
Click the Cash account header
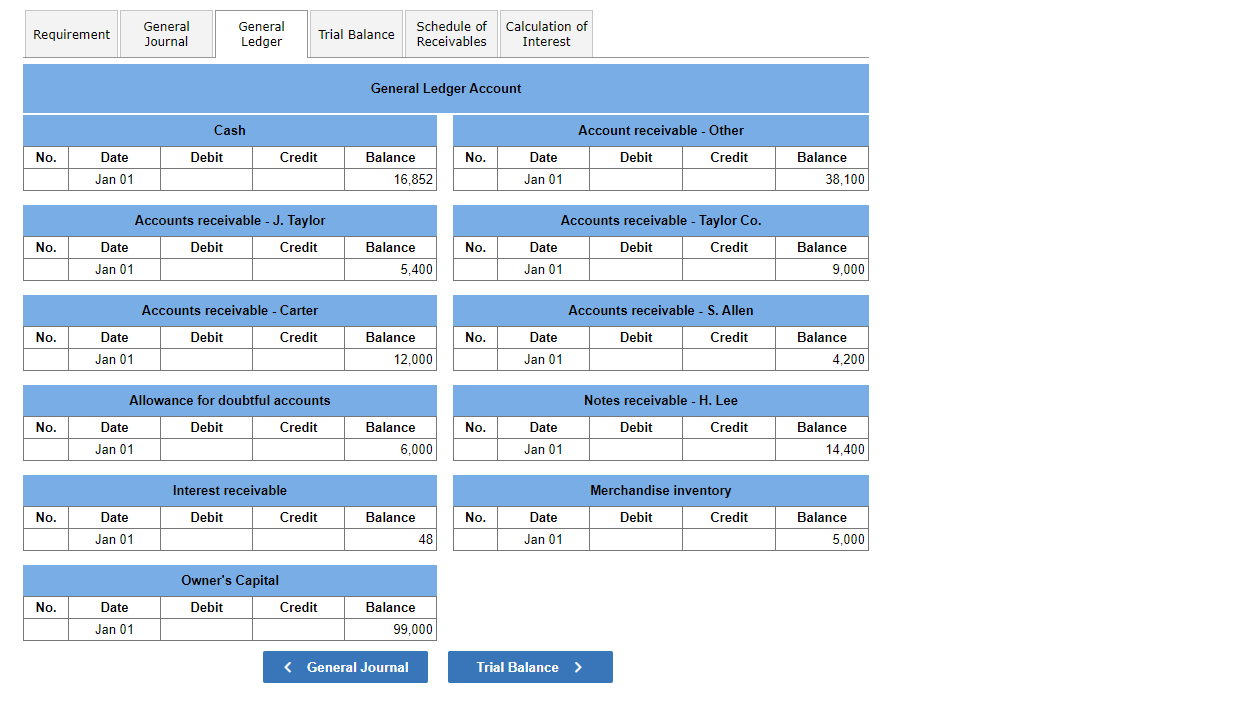coord(230,130)
